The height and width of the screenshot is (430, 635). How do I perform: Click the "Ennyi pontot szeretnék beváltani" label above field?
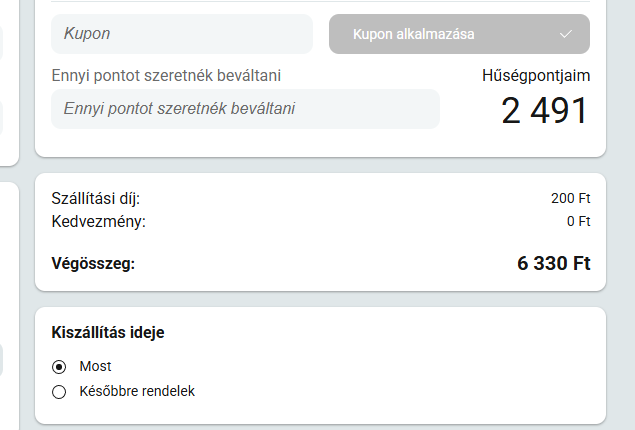pyautogui.click(x=166, y=75)
